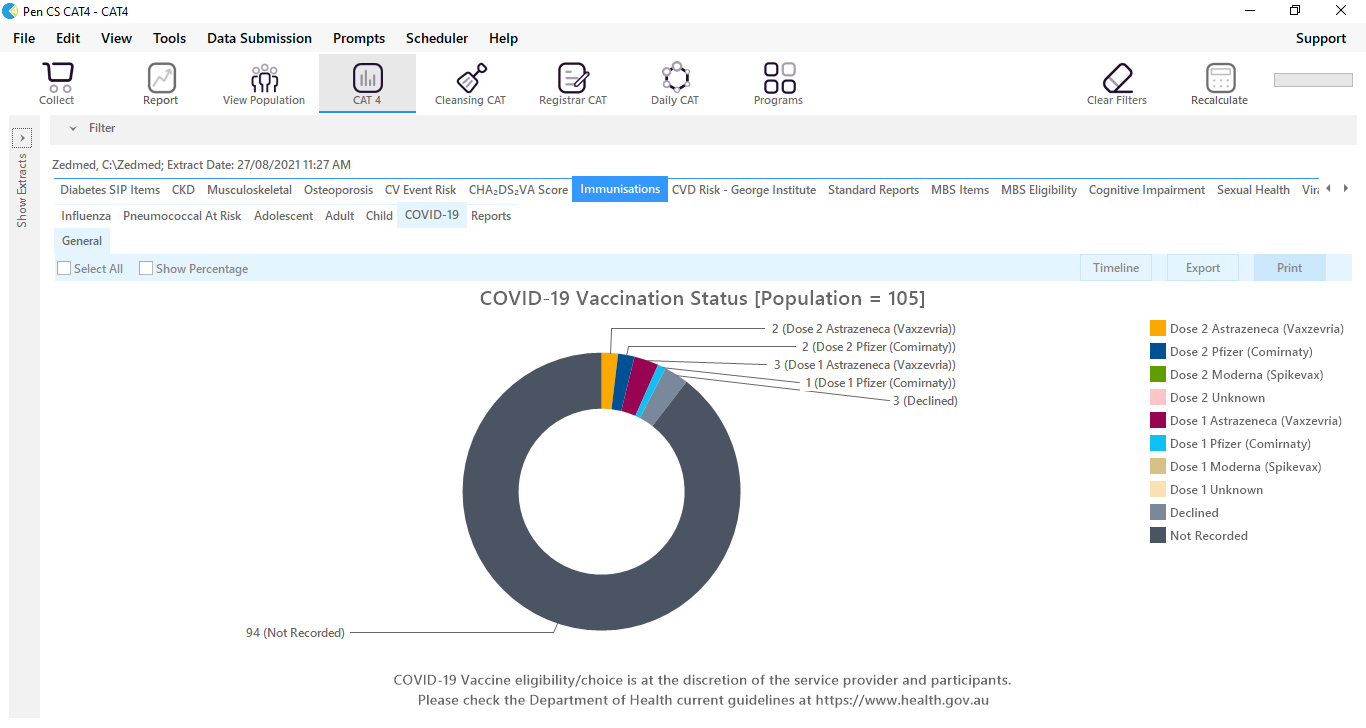Switch to Diabetes SIP Items tab

click(110, 190)
